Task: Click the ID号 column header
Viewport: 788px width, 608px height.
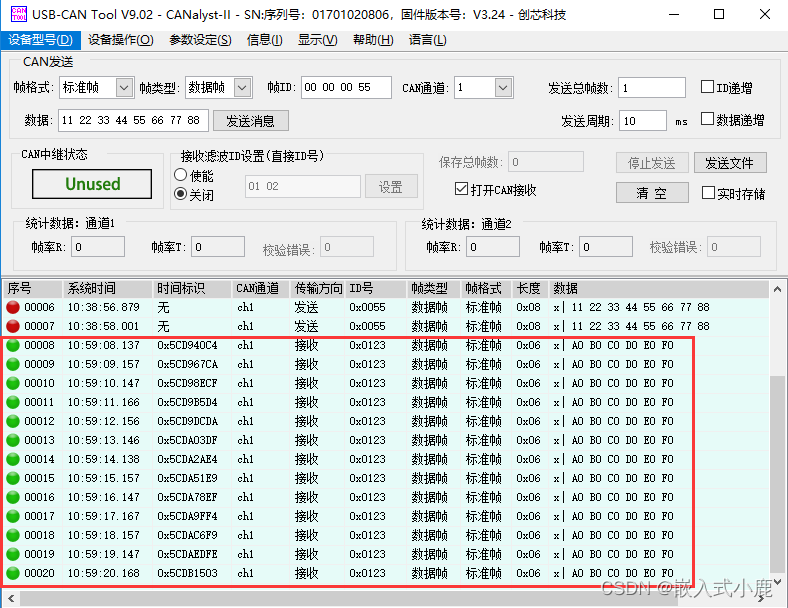Action: (x=375, y=288)
